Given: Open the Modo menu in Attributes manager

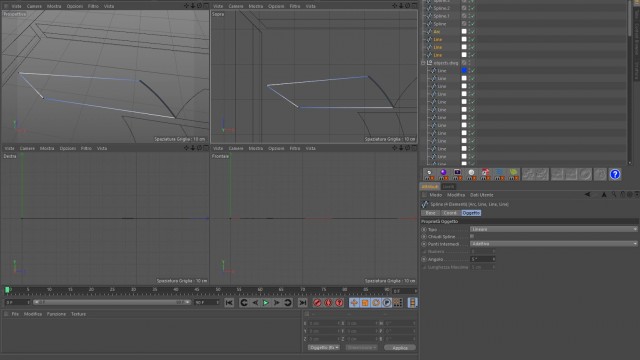Looking at the screenshot, I should coord(436,195).
